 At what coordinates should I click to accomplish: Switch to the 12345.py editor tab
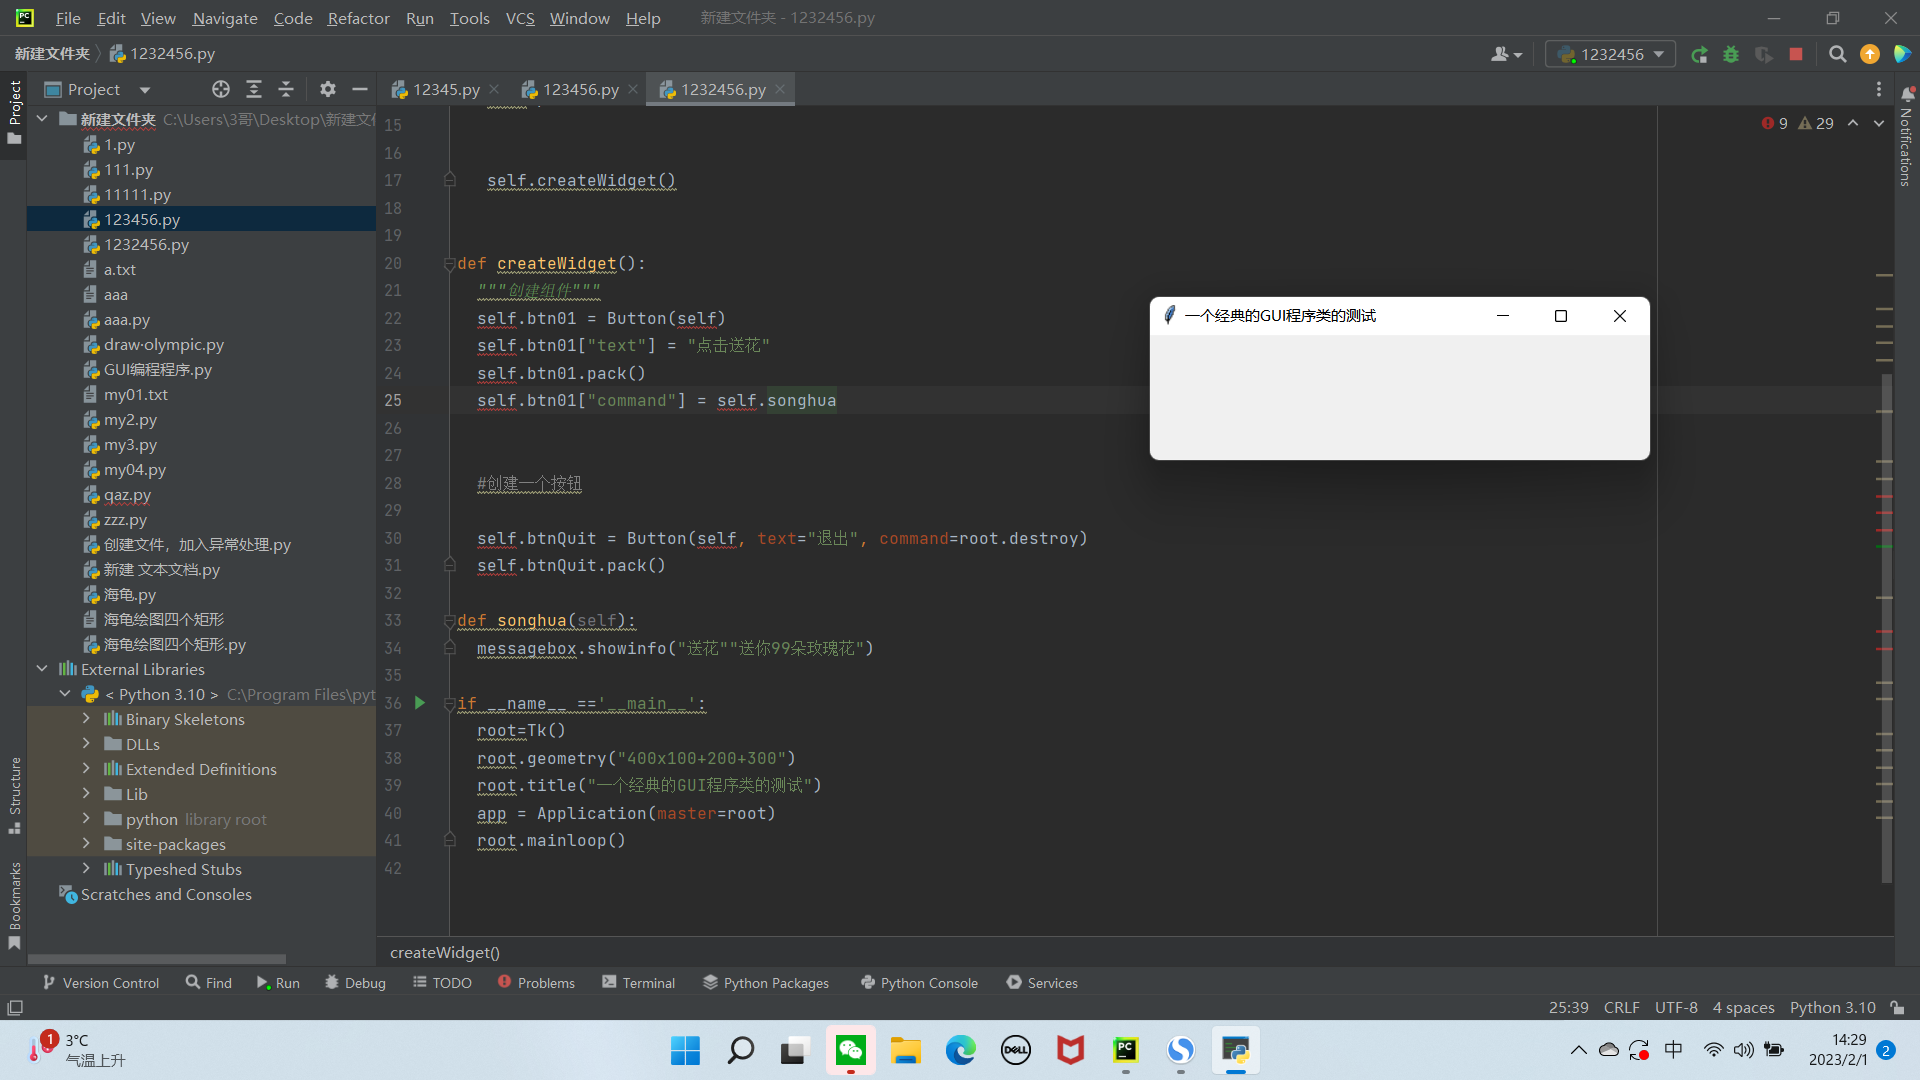coord(445,90)
